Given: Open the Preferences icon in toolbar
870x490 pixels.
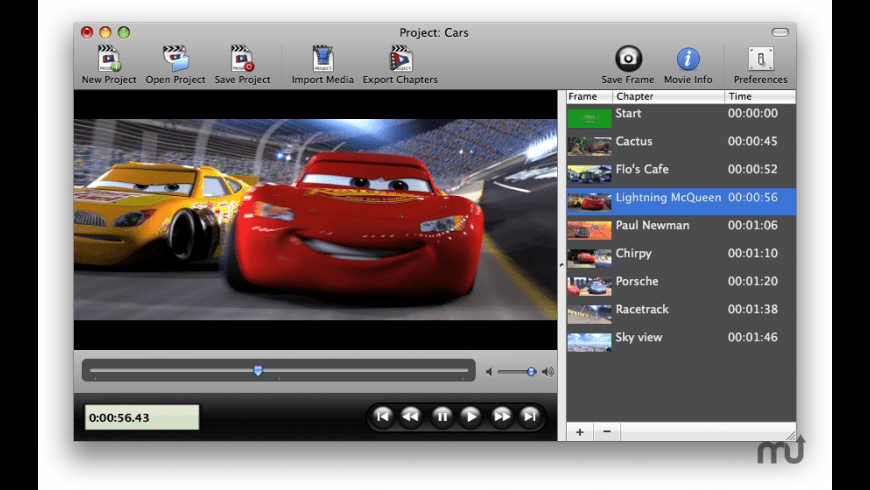Looking at the screenshot, I should coord(760,59).
